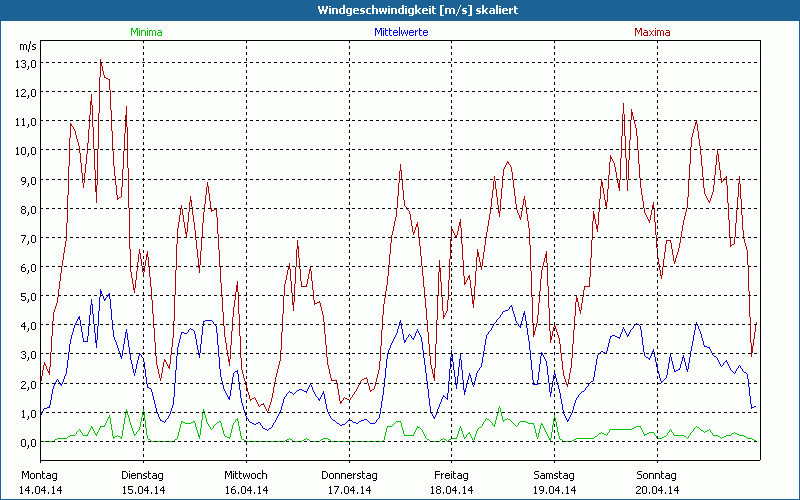This screenshot has height=500, width=800.
Task: Click the 2,0 y-axis value
Action: click(x=28, y=385)
